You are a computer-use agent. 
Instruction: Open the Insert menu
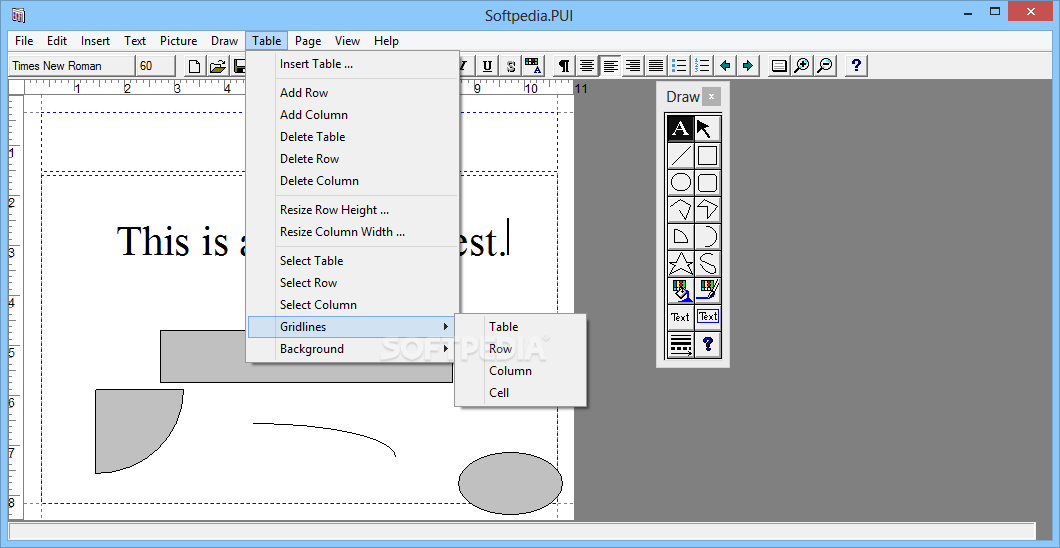click(x=95, y=41)
